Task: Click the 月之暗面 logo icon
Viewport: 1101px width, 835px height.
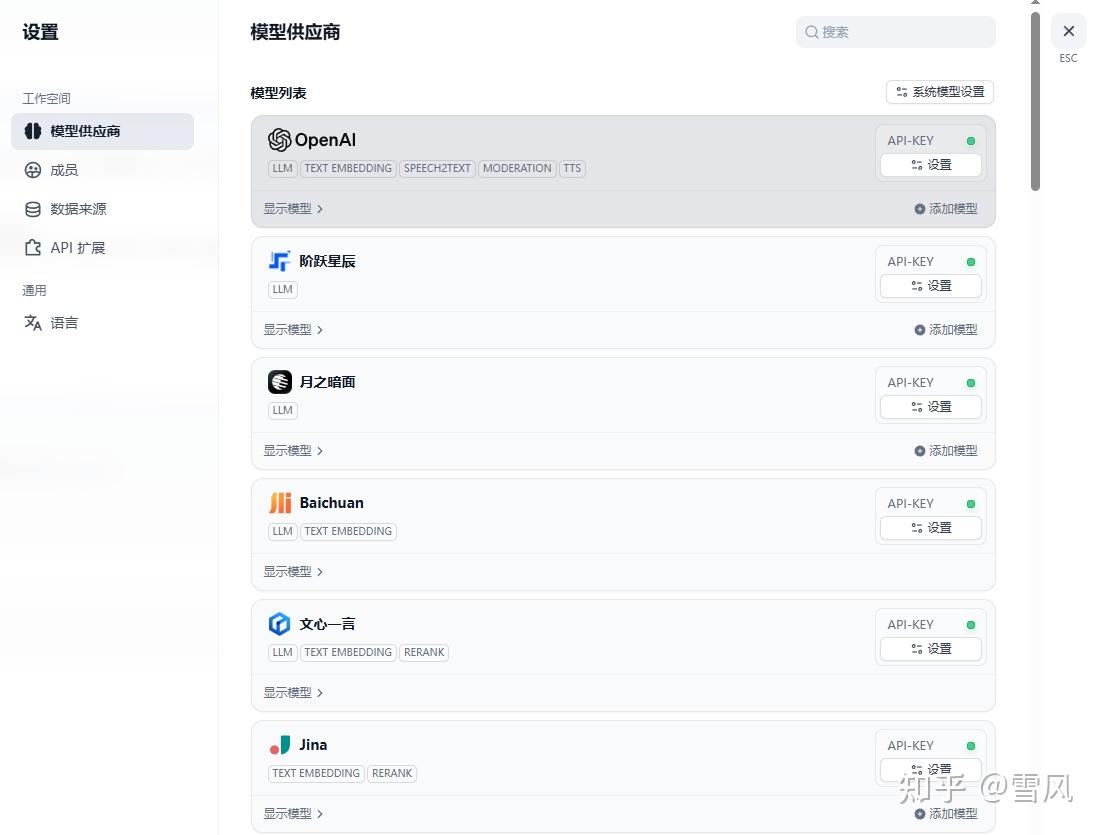Action: 279,382
